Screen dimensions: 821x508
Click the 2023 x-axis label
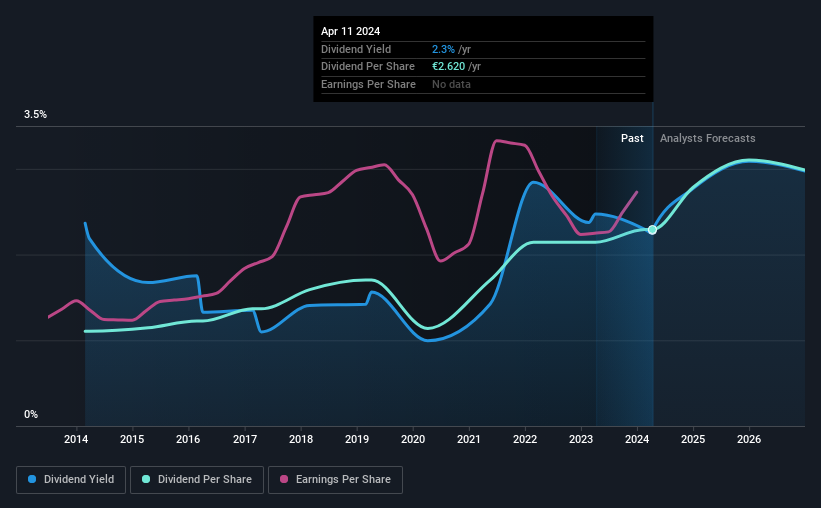[x=581, y=439]
